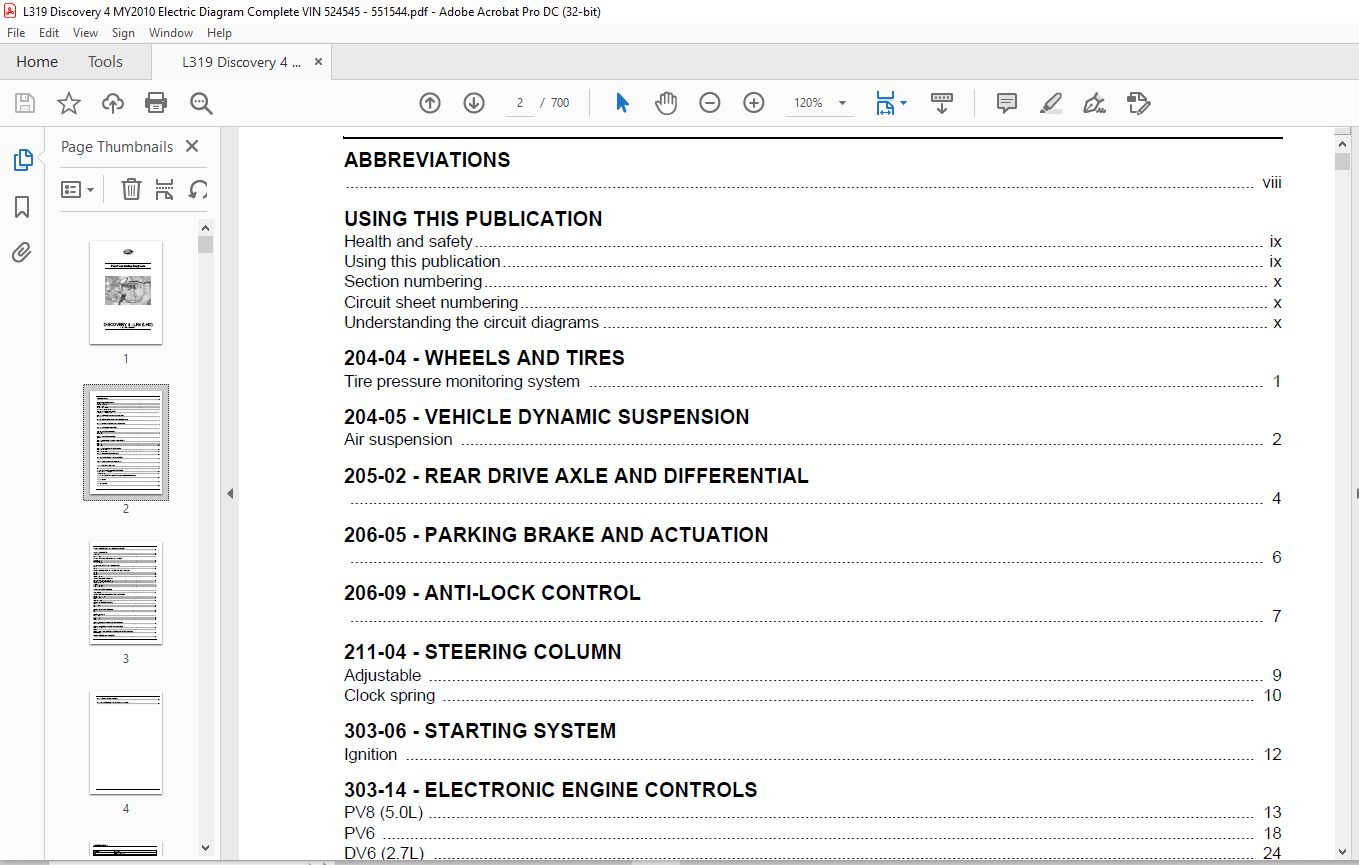Select page 1 thumbnail
Image resolution: width=1359 pixels, height=865 pixels.
coord(126,292)
